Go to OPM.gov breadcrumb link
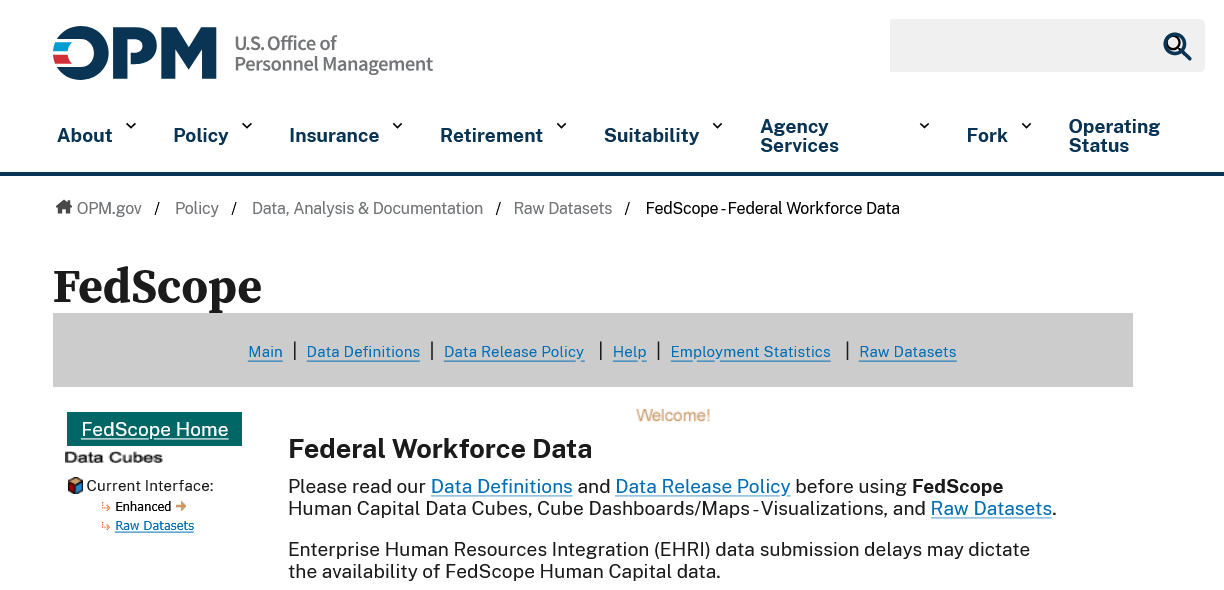1224x590 pixels. (109, 208)
